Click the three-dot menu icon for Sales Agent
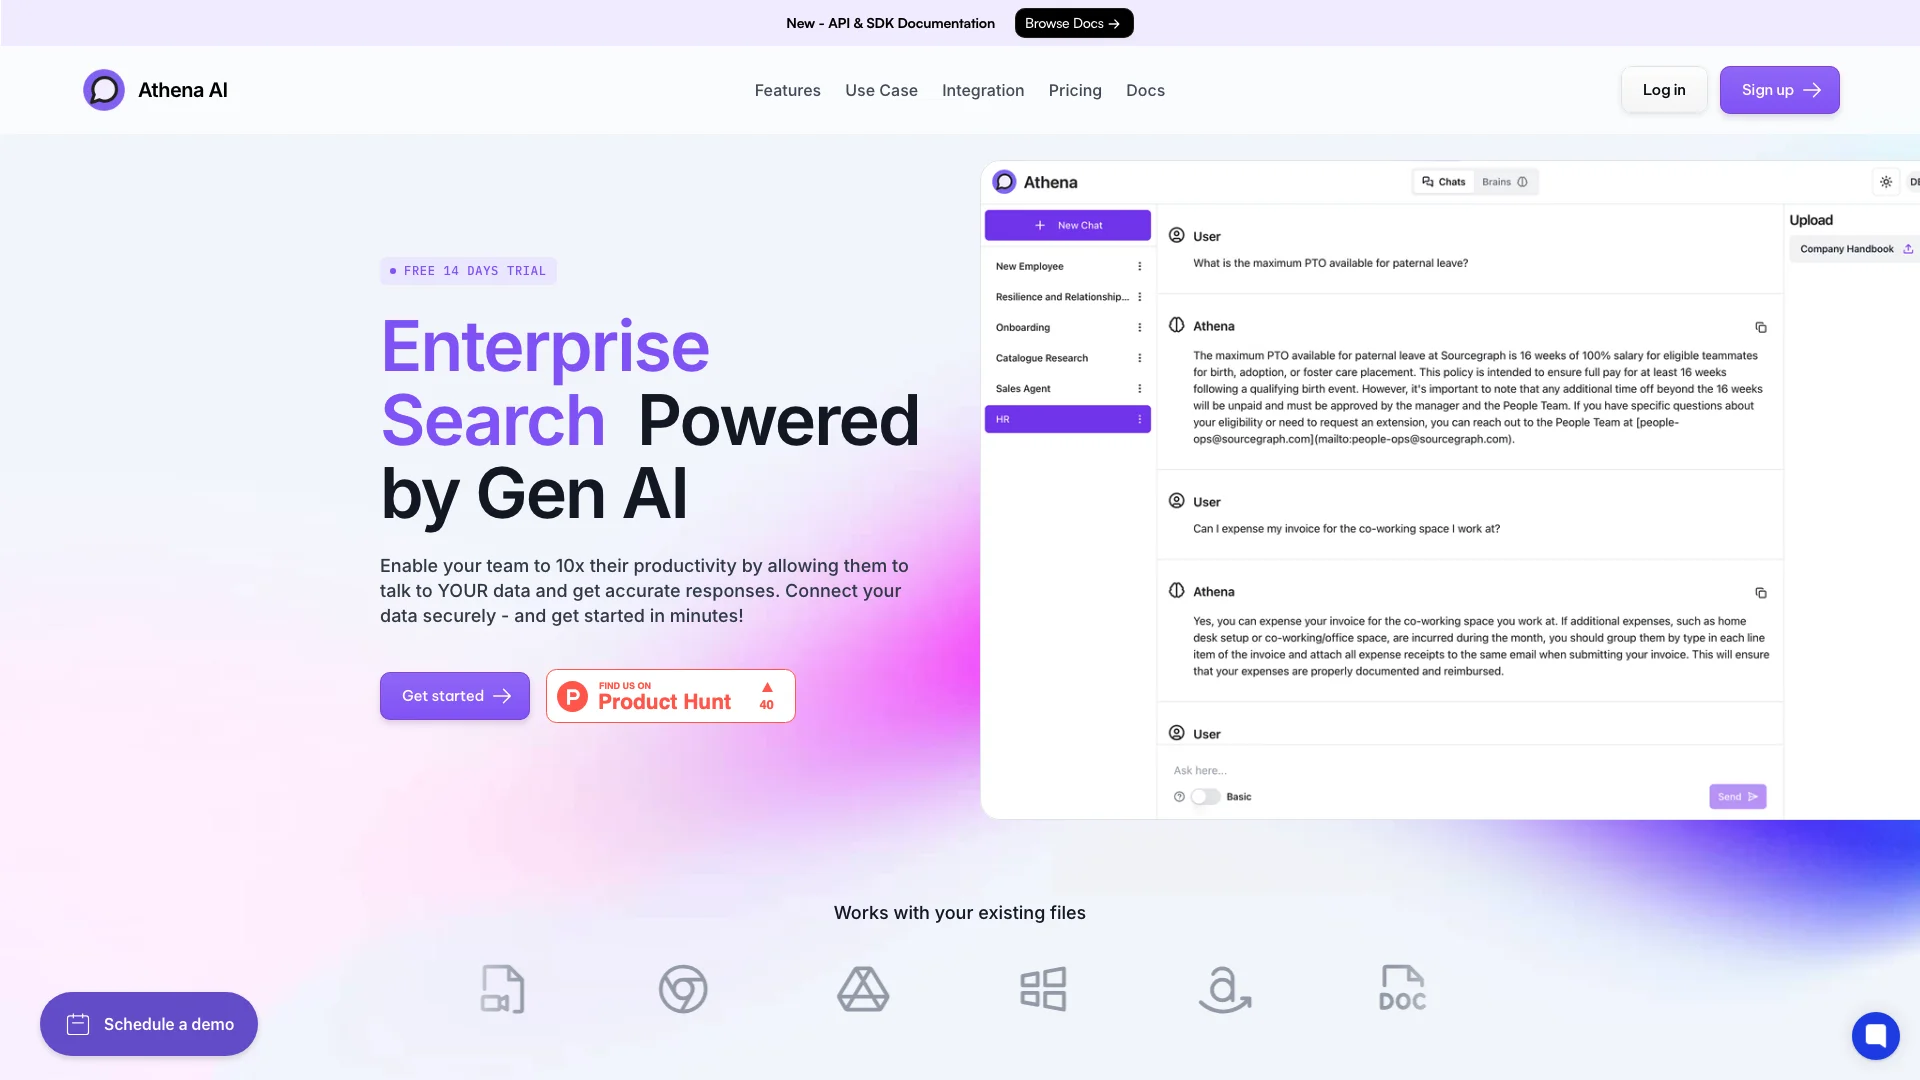1920x1080 pixels. tap(1138, 388)
